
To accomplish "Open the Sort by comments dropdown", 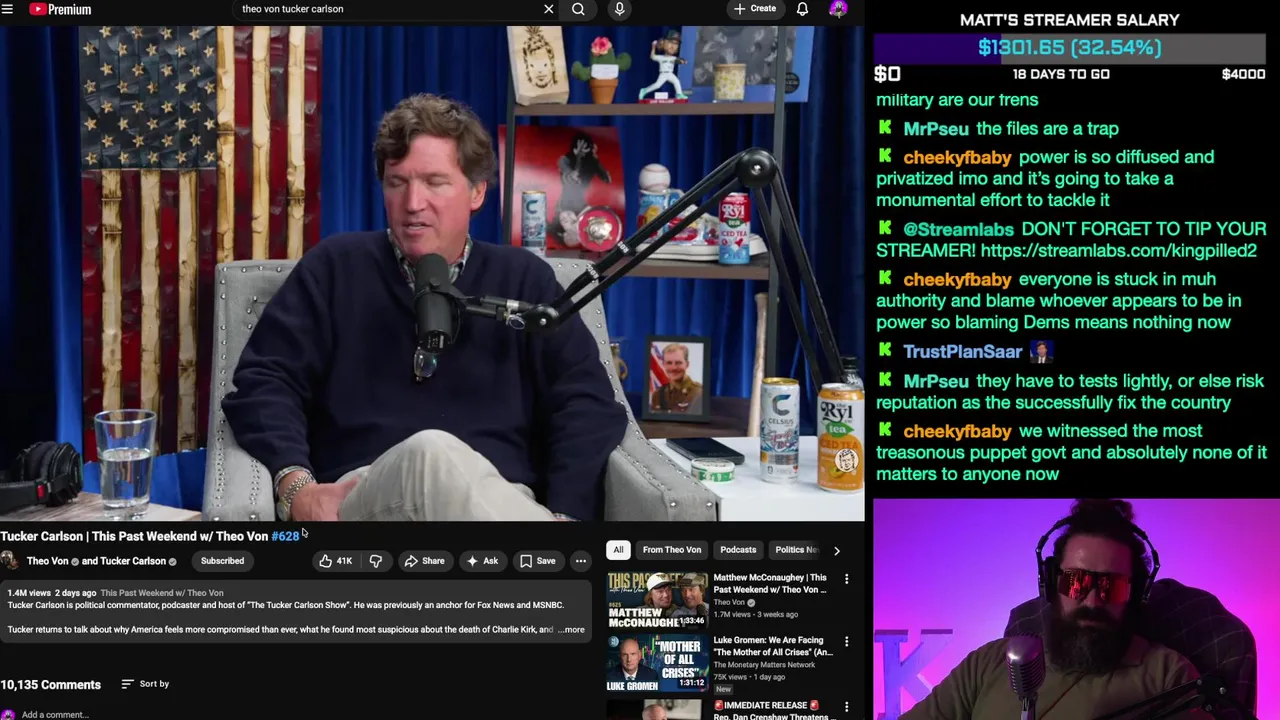I will coord(145,684).
